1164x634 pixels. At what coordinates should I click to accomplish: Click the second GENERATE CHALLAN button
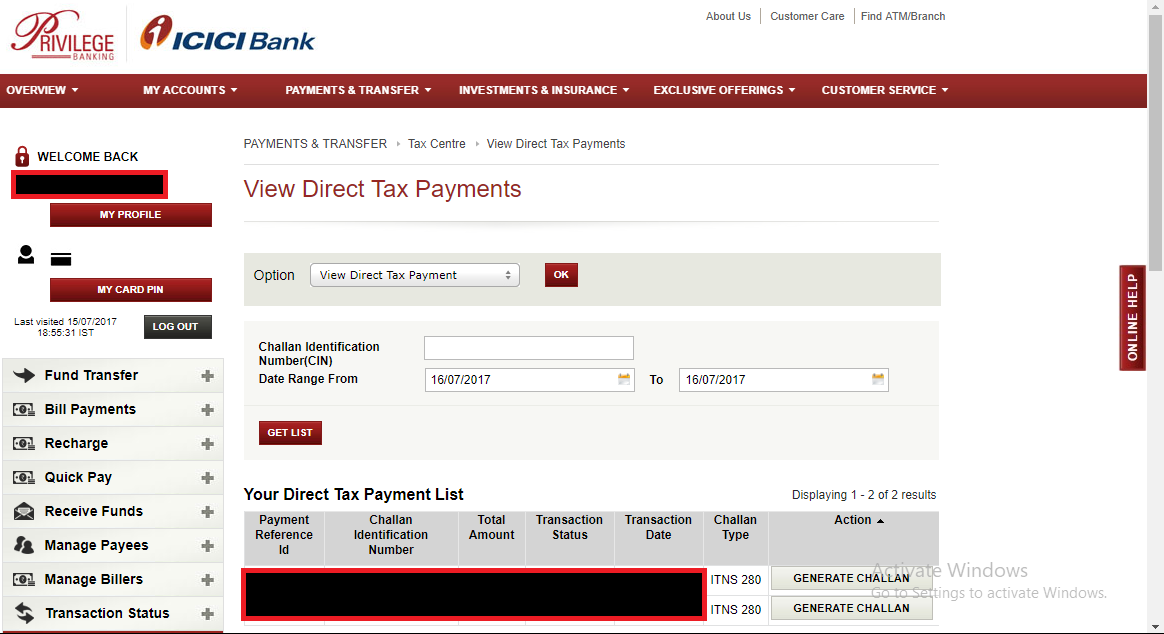851,608
